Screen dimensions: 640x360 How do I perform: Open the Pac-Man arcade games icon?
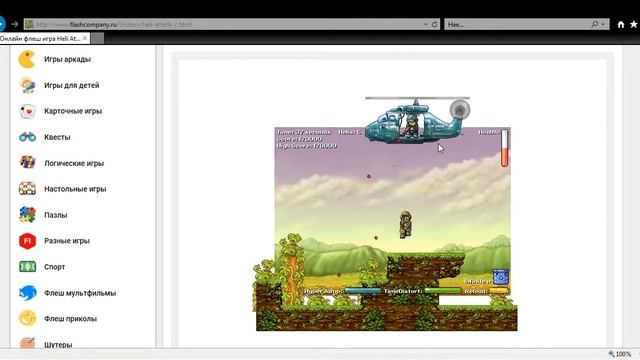pos(27,59)
